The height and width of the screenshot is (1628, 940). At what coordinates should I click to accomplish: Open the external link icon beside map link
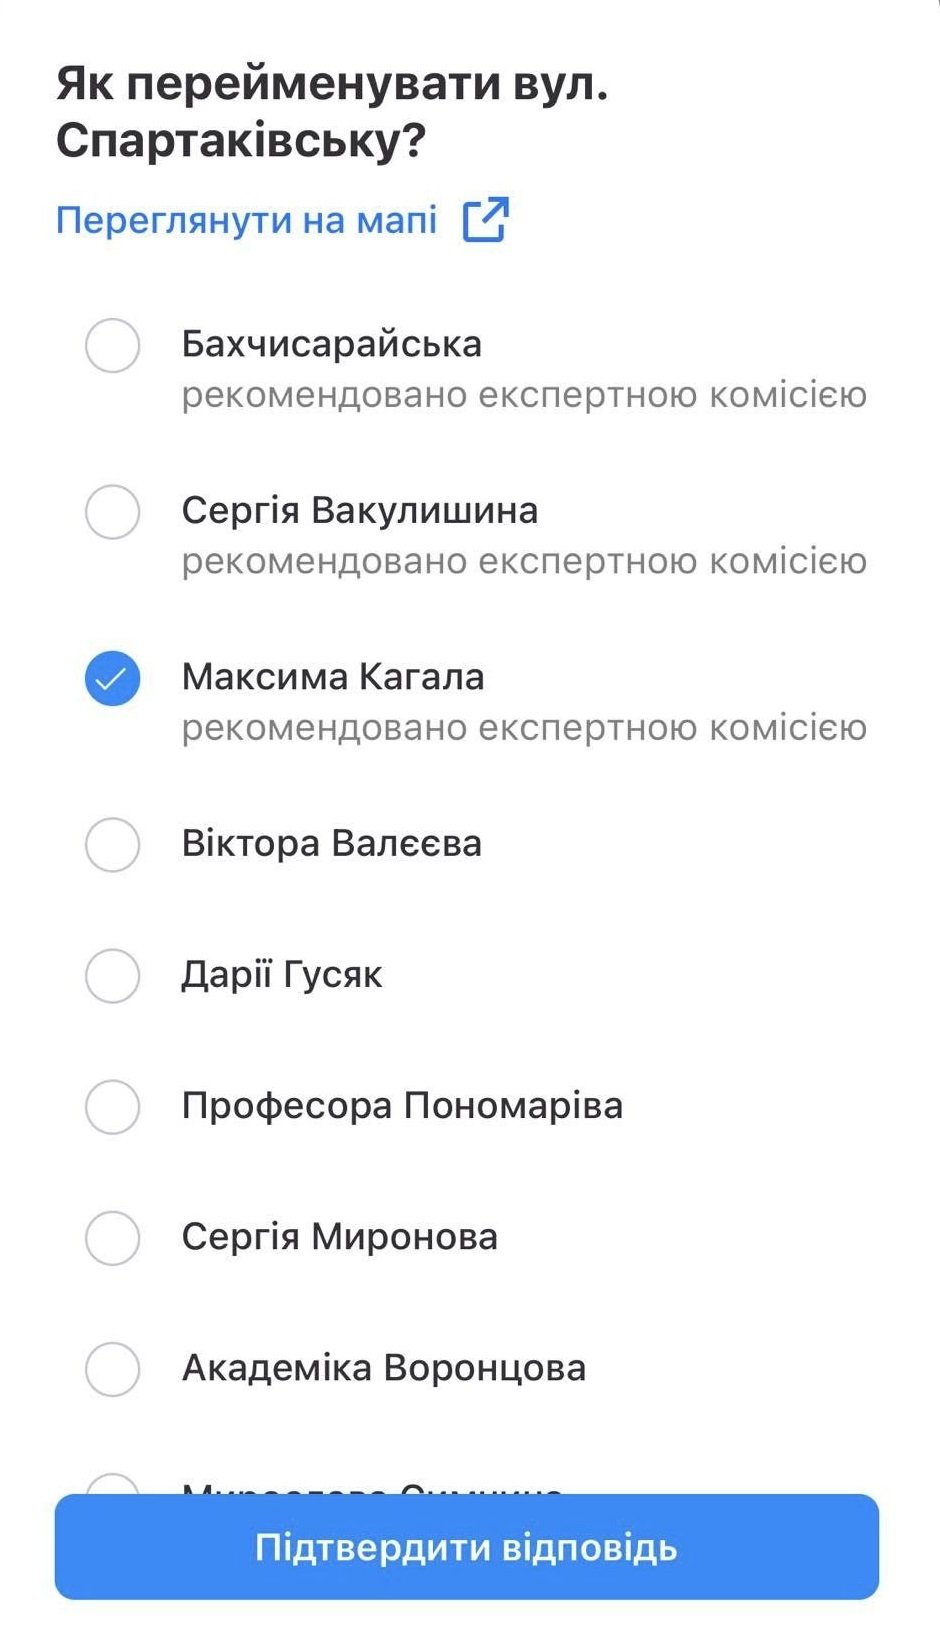(x=486, y=219)
